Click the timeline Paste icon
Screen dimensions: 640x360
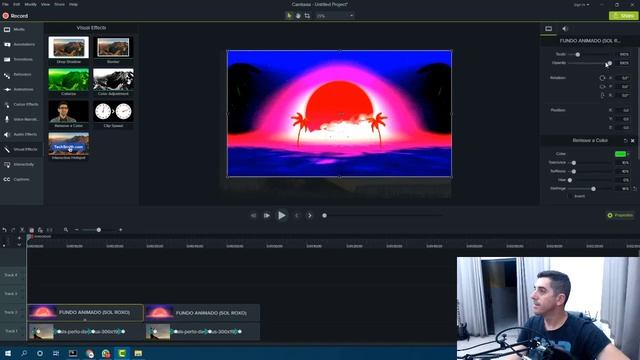click(40, 230)
